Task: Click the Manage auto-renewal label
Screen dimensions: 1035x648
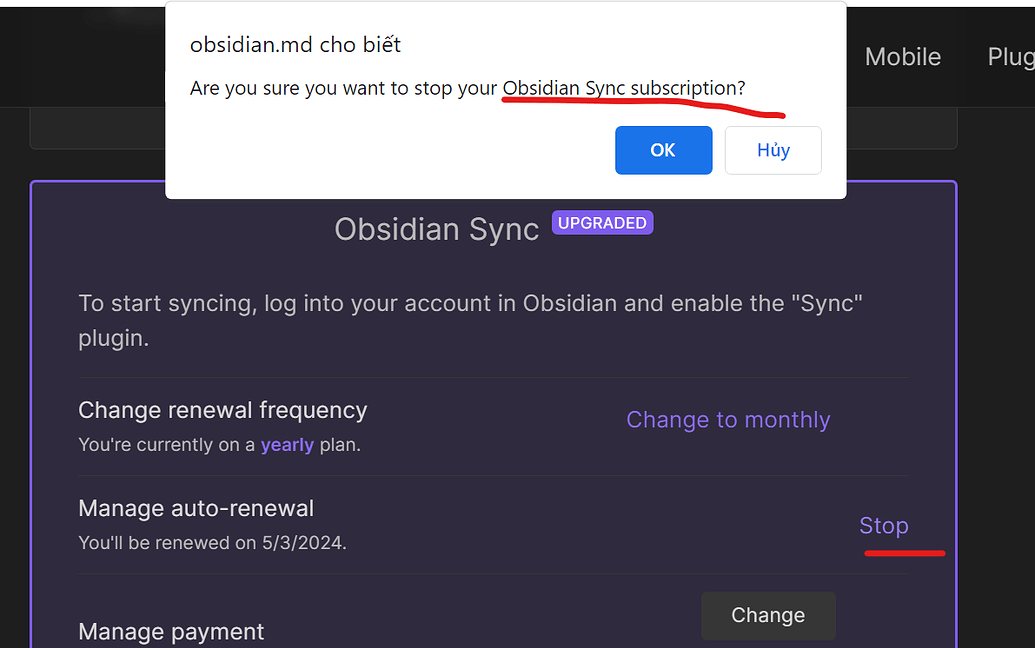Action: tap(196, 508)
